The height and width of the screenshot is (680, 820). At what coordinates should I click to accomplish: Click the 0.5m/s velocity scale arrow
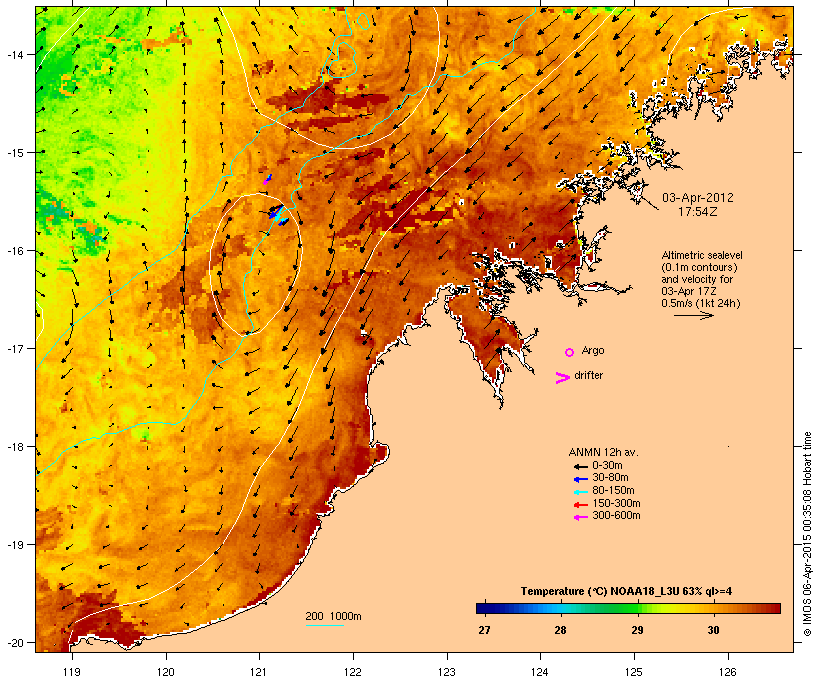coord(694,315)
